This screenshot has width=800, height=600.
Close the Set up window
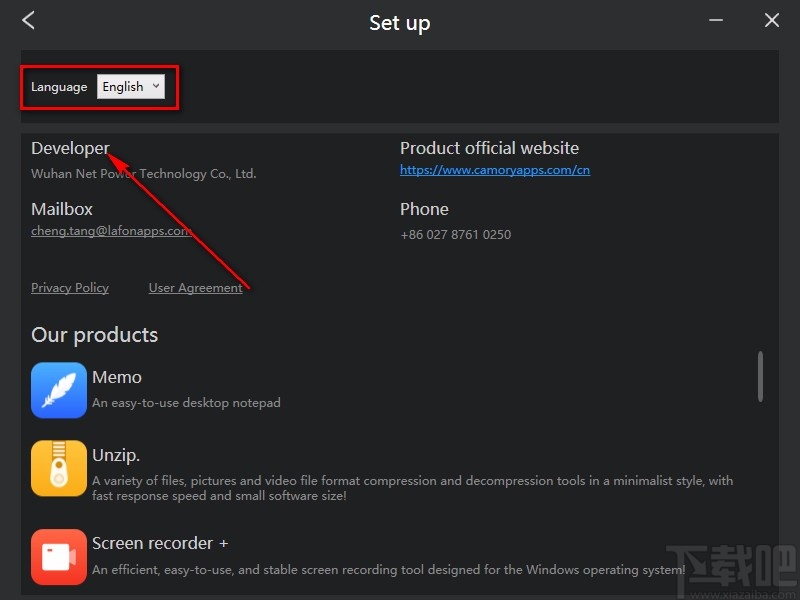(772, 20)
